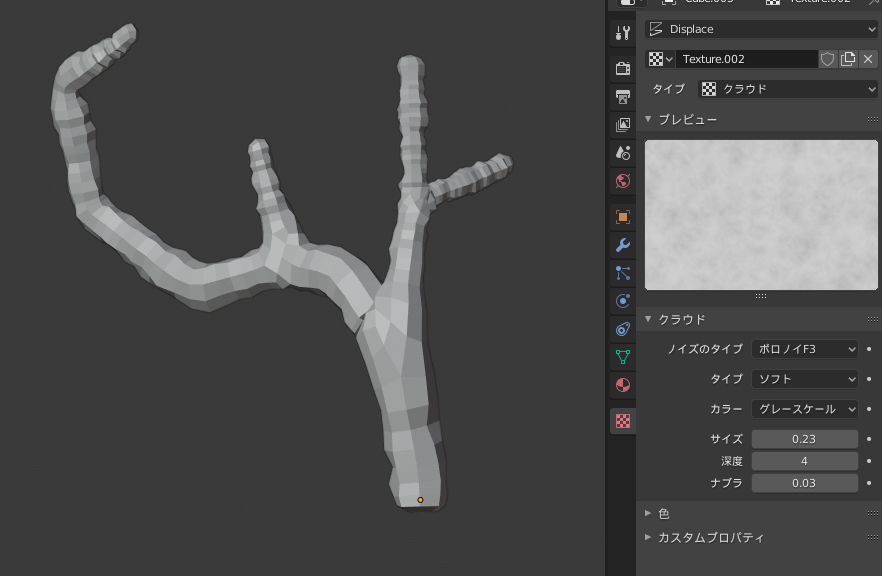Open the World properties tab
Screen dimensions: 882x576
[x=623, y=181]
